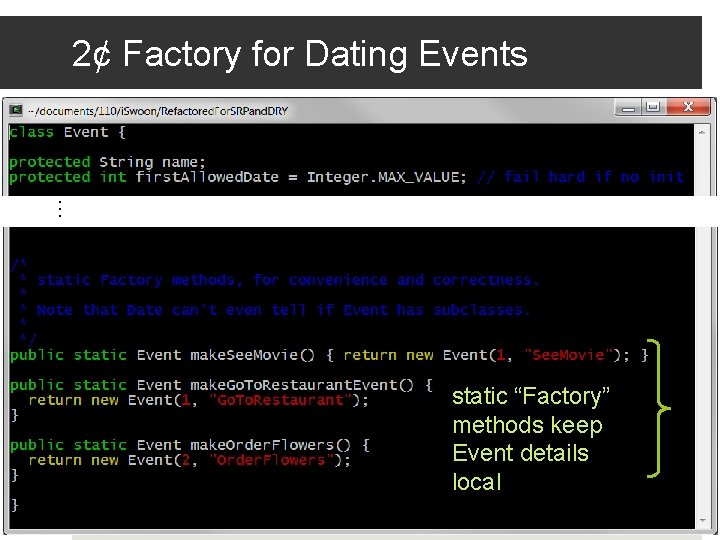Click the yellow 'static Factory methods' annotation
The height and width of the screenshot is (540, 720).
click(x=530, y=439)
